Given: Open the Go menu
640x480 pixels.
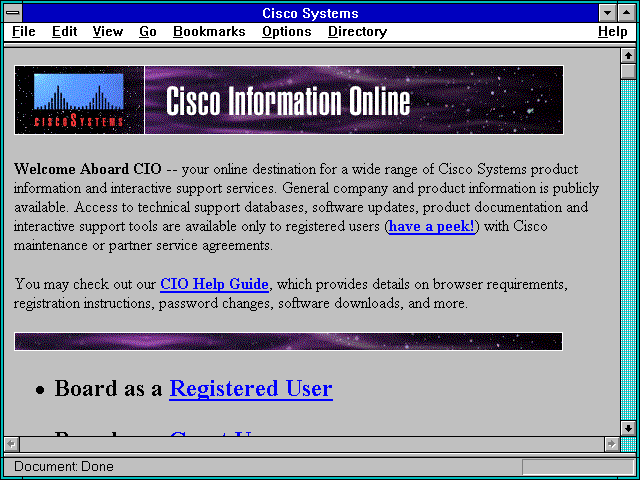Looking at the screenshot, I should click(x=147, y=32).
